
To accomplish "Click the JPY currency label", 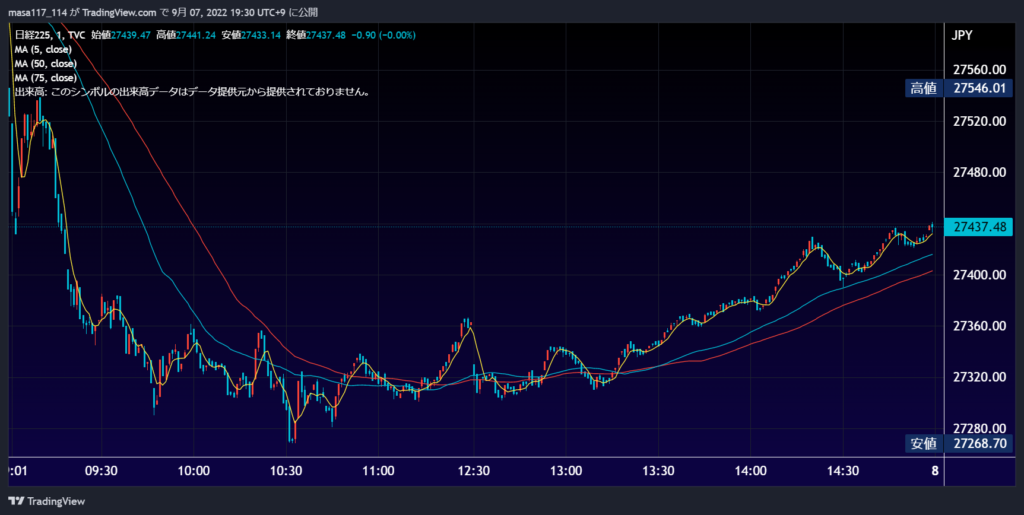I will point(963,35).
